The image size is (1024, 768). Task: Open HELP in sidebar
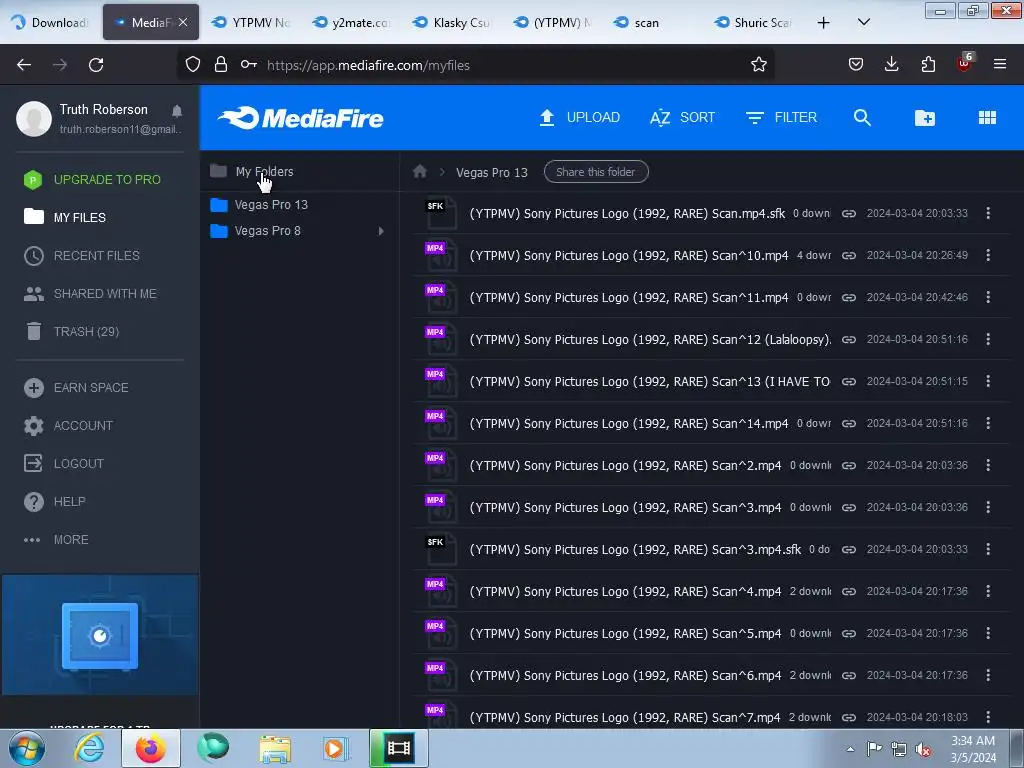pyautogui.click(x=55, y=502)
